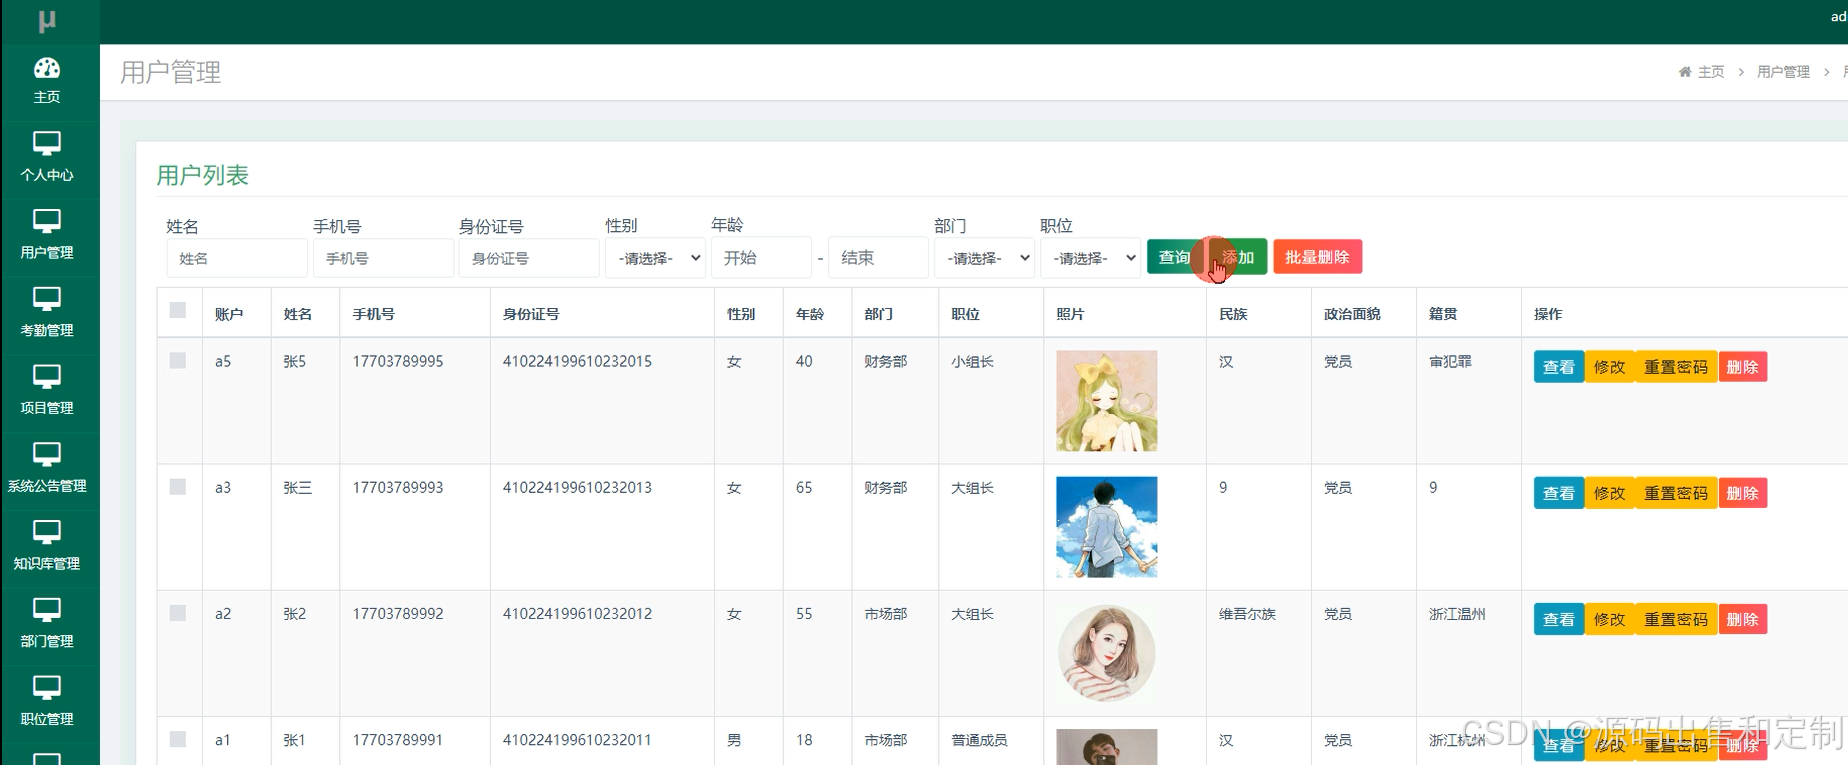Check the checkbox for row a2
The width and height of the screenshot is (1848, 765).
pos(178,613)
